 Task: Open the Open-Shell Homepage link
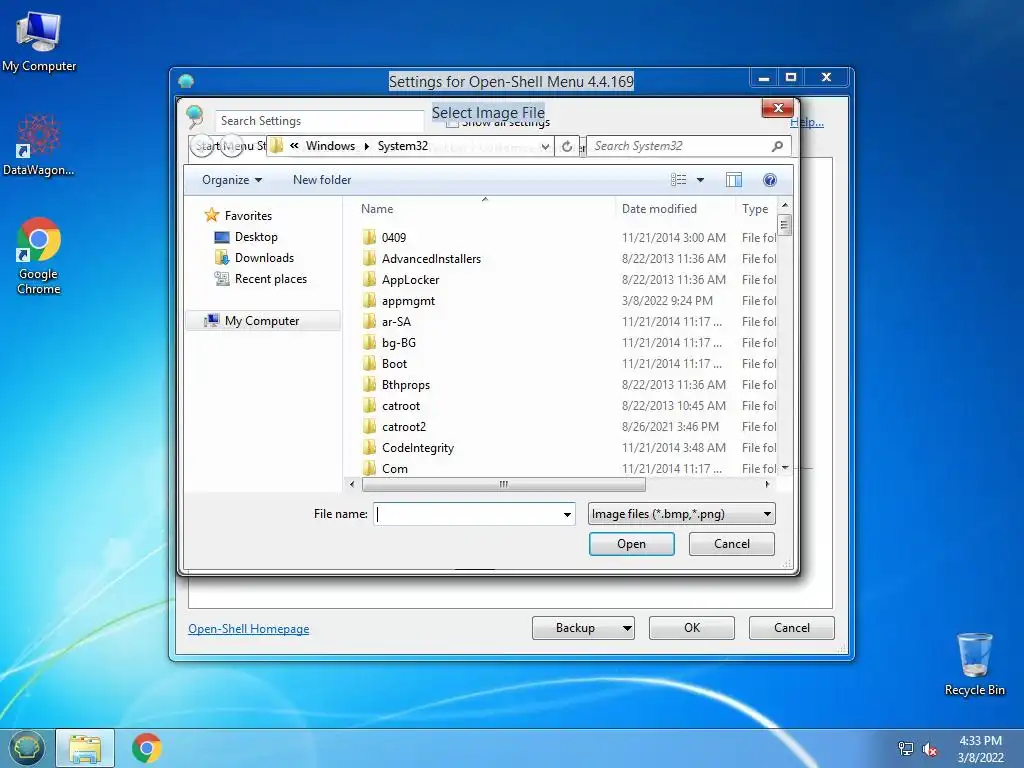click(249, 629)
